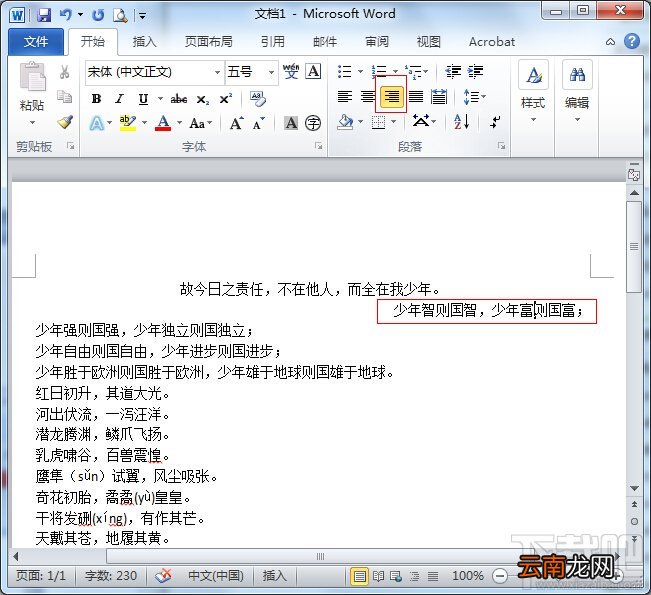This screenshot has width=651, height=595.
Task: Activate the Format Painter brush
Action: [65, 122]
